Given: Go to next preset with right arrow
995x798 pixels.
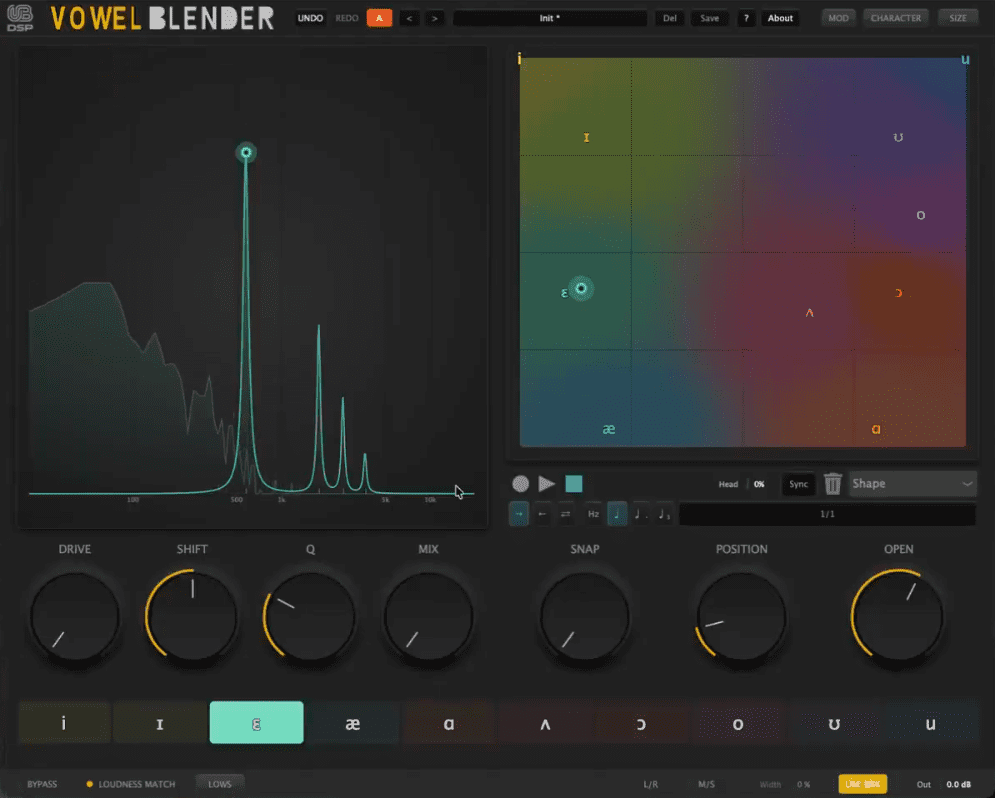Looking at the screenshot, I should click(435, 18).
